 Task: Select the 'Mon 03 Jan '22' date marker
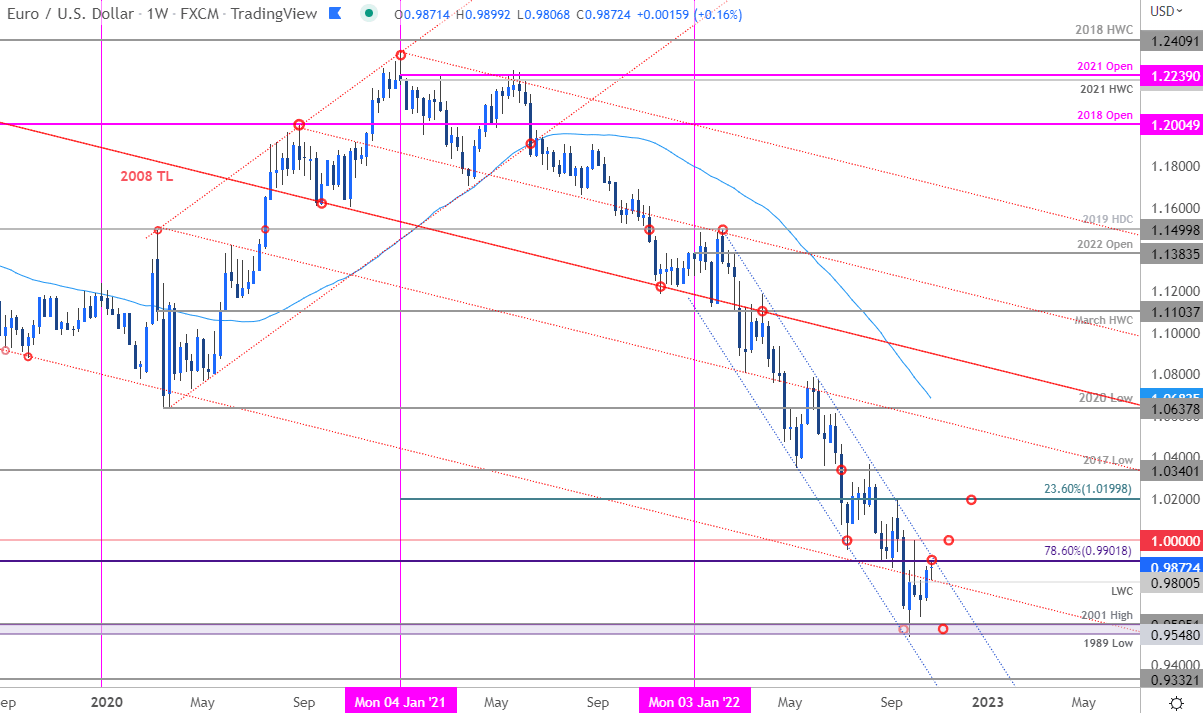coord(693,703)
